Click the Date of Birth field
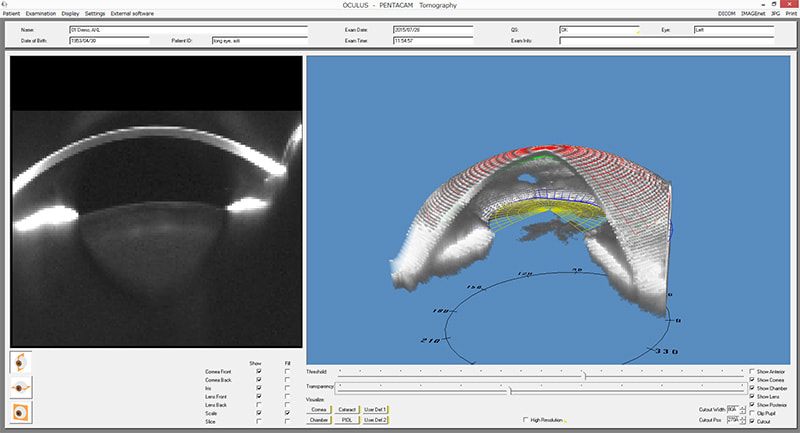This screenshot has height=433, width=800. [x=109, y=41]
